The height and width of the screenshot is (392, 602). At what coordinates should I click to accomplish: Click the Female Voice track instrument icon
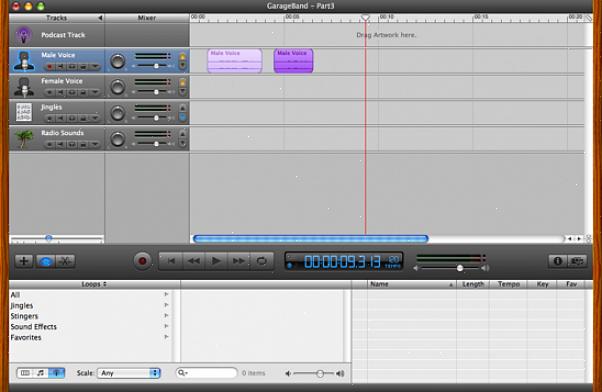point(24,87)
